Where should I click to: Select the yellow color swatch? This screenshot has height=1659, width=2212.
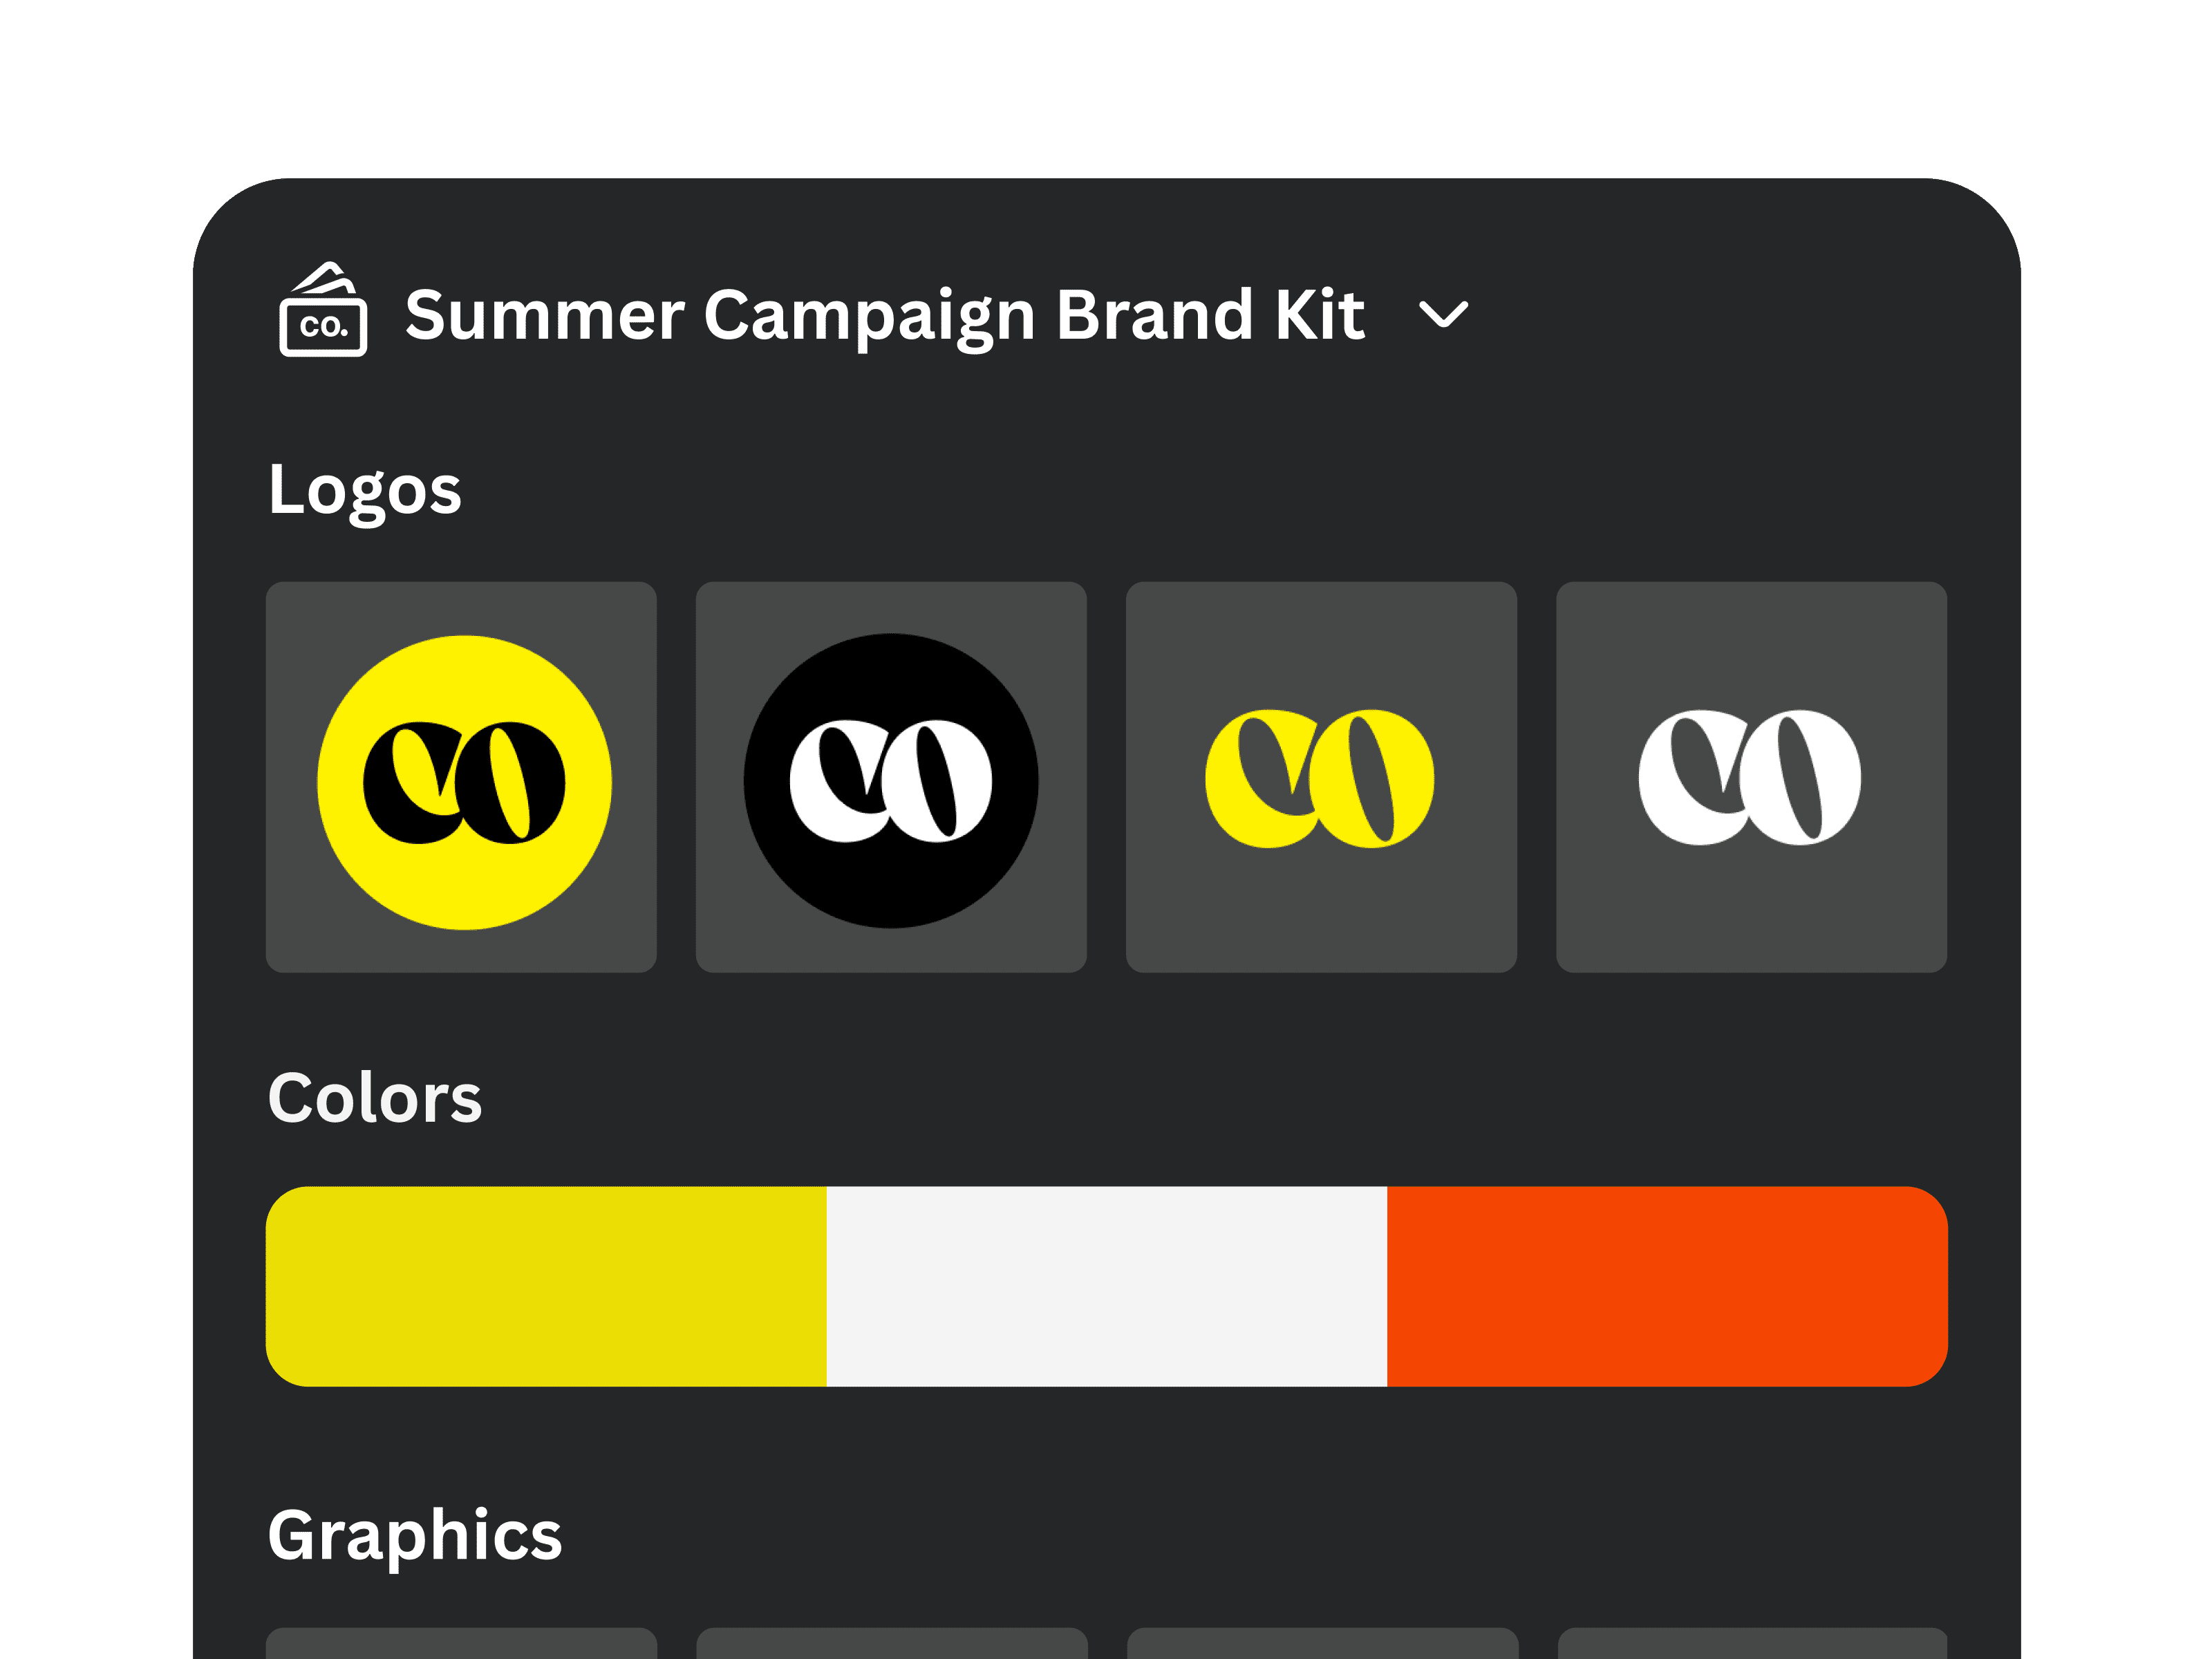(545, 1283)
